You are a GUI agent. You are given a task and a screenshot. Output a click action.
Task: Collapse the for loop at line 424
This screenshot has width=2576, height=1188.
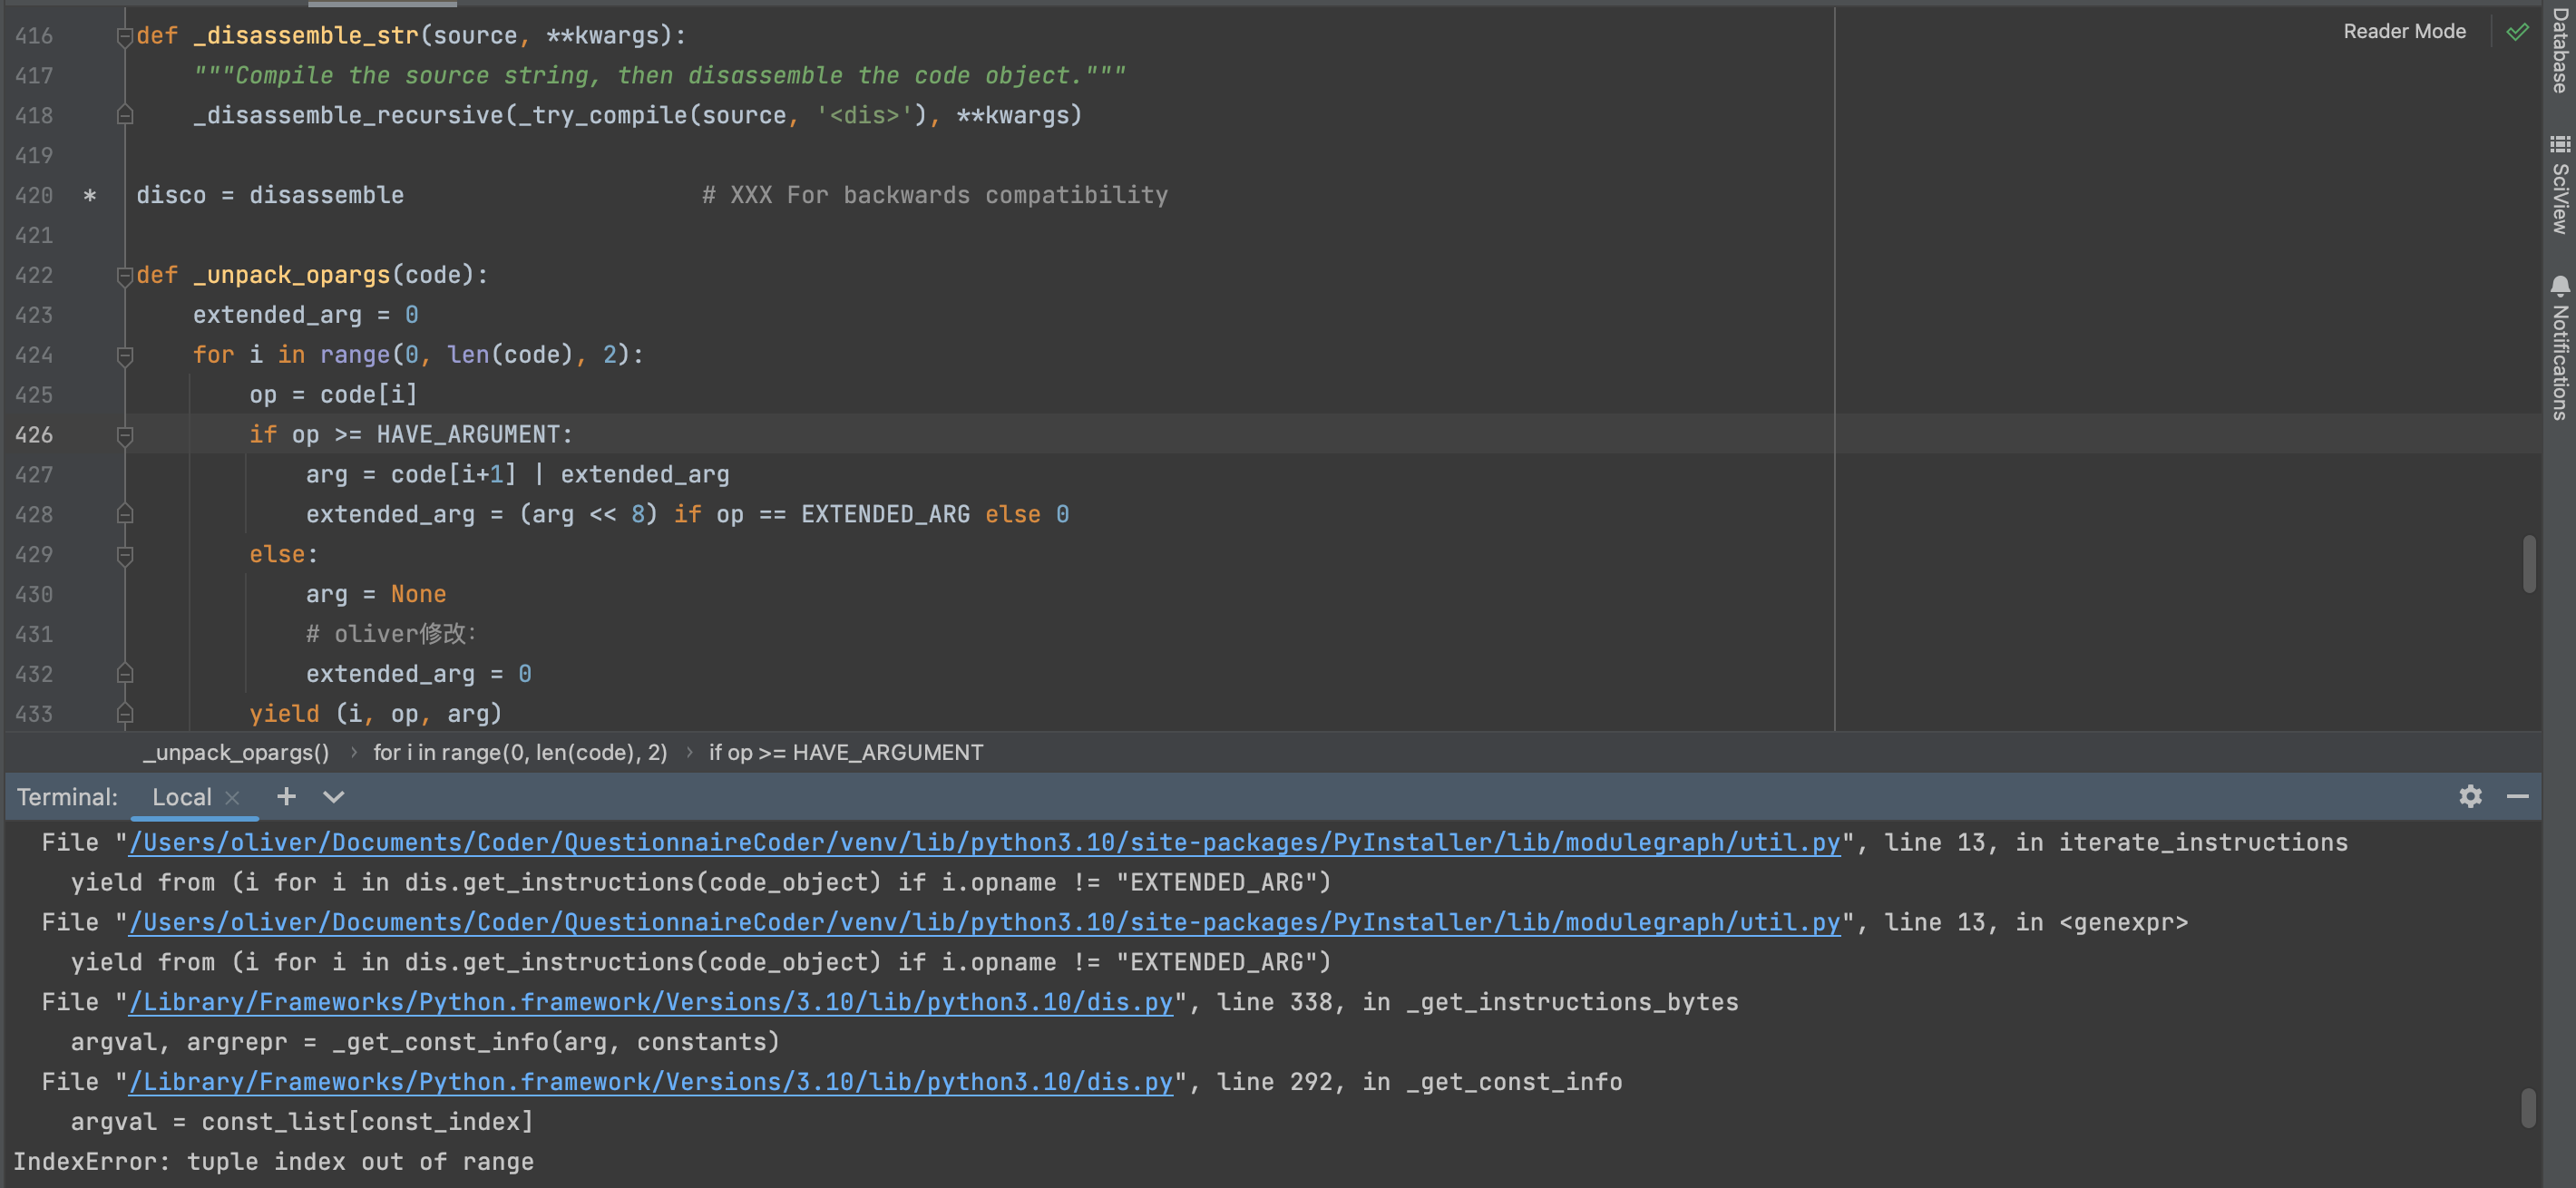[x=125, y=355]
